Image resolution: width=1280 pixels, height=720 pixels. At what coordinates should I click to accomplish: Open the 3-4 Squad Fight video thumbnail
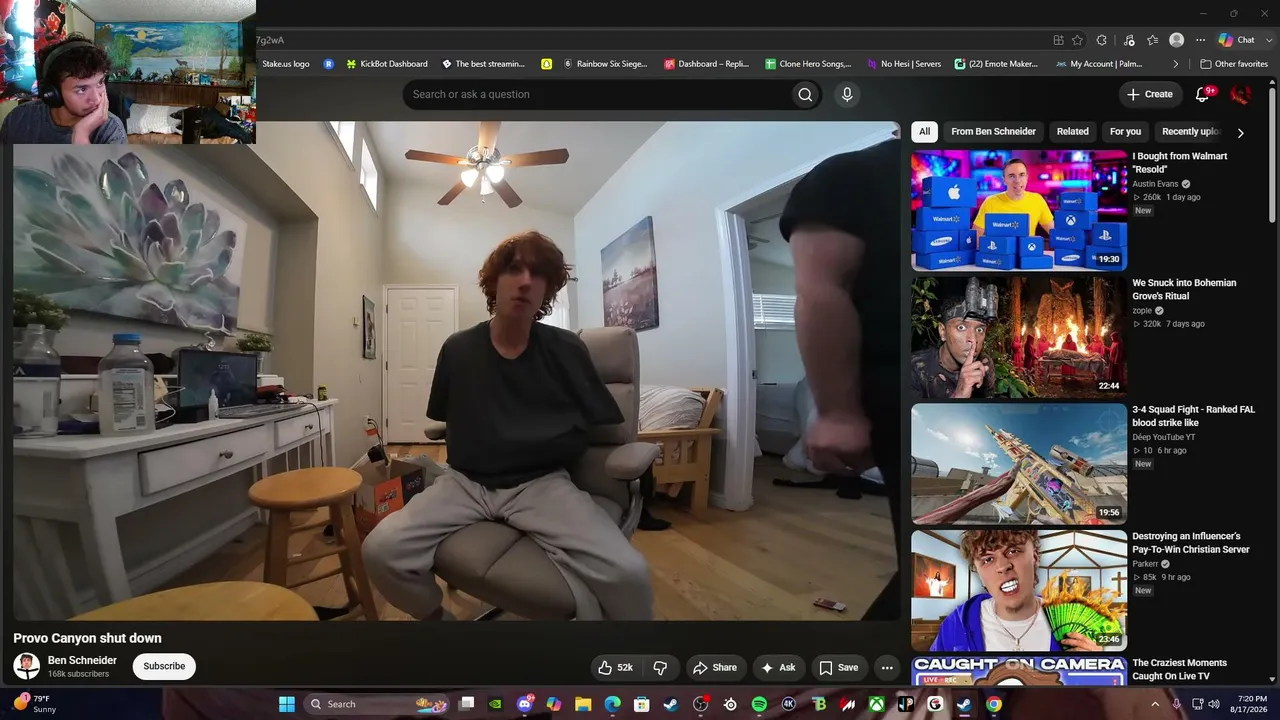click(1019, 464)
